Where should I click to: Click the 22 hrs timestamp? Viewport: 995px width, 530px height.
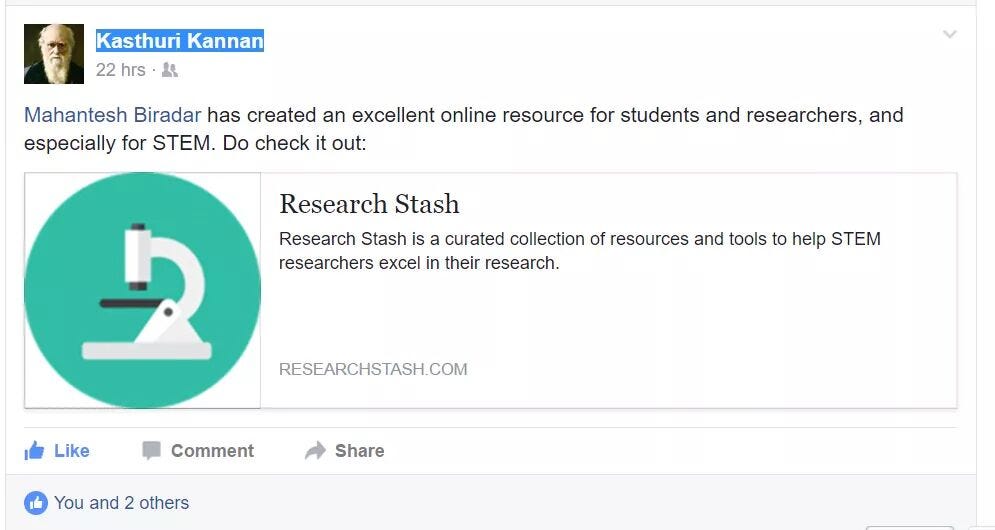(x=120, y=70)
